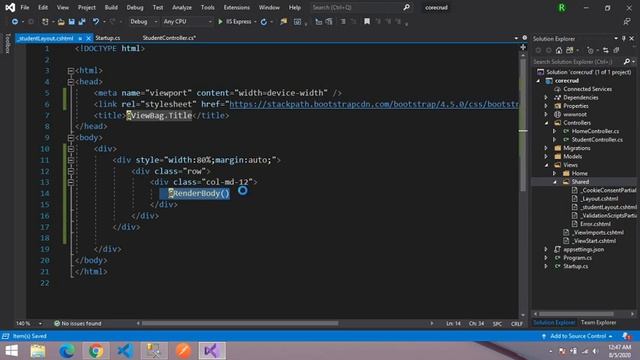
Task: Open Google Chrome from the taskbar
Action: point(96,351)
